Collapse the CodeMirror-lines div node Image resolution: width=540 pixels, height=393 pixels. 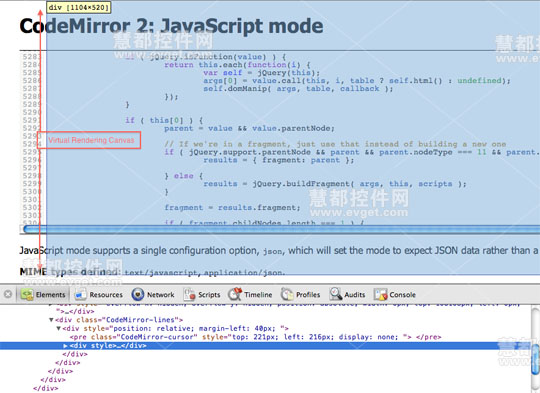point(51,320)
